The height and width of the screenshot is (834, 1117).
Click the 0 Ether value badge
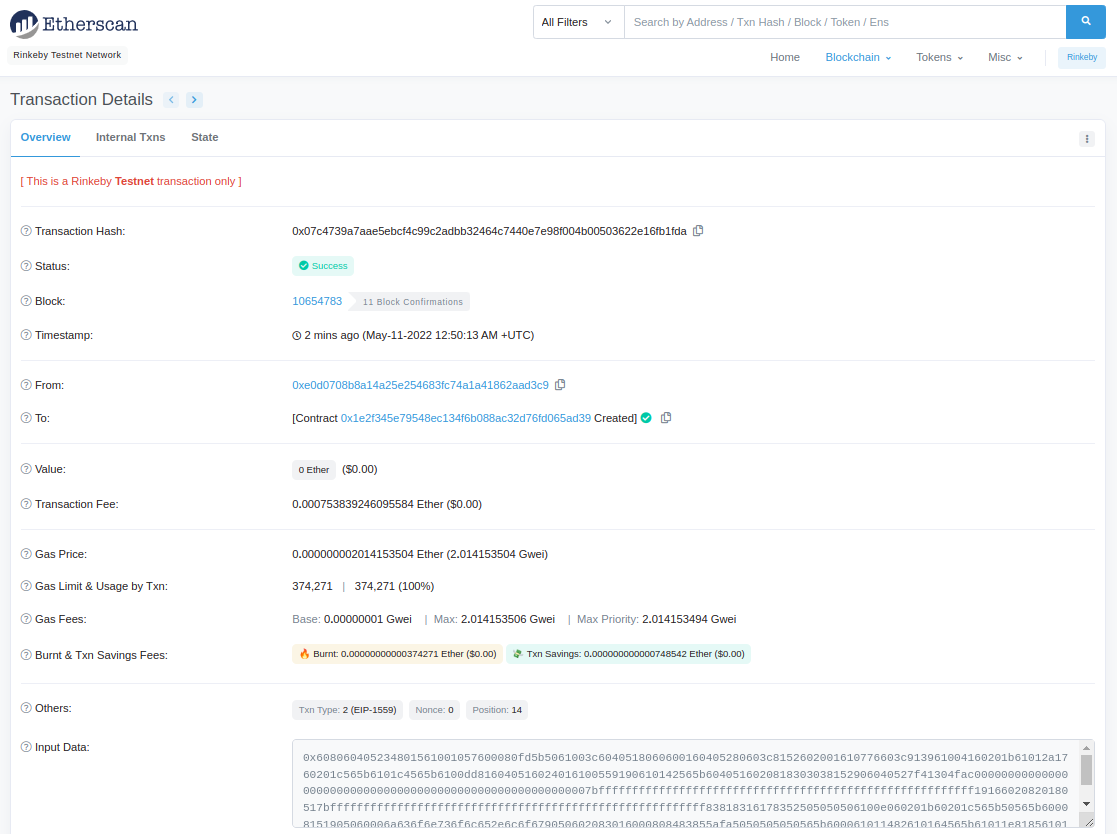(x=313, y=469)
